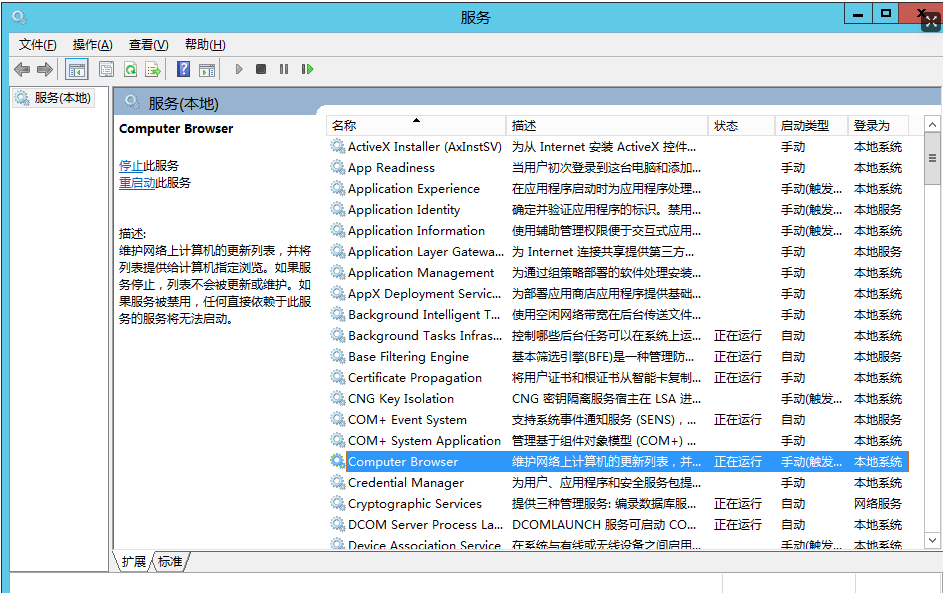Select the Application Layer Gateway service
Image resolution: width=943 pixels, height=593 pixels.
(618, 251)
